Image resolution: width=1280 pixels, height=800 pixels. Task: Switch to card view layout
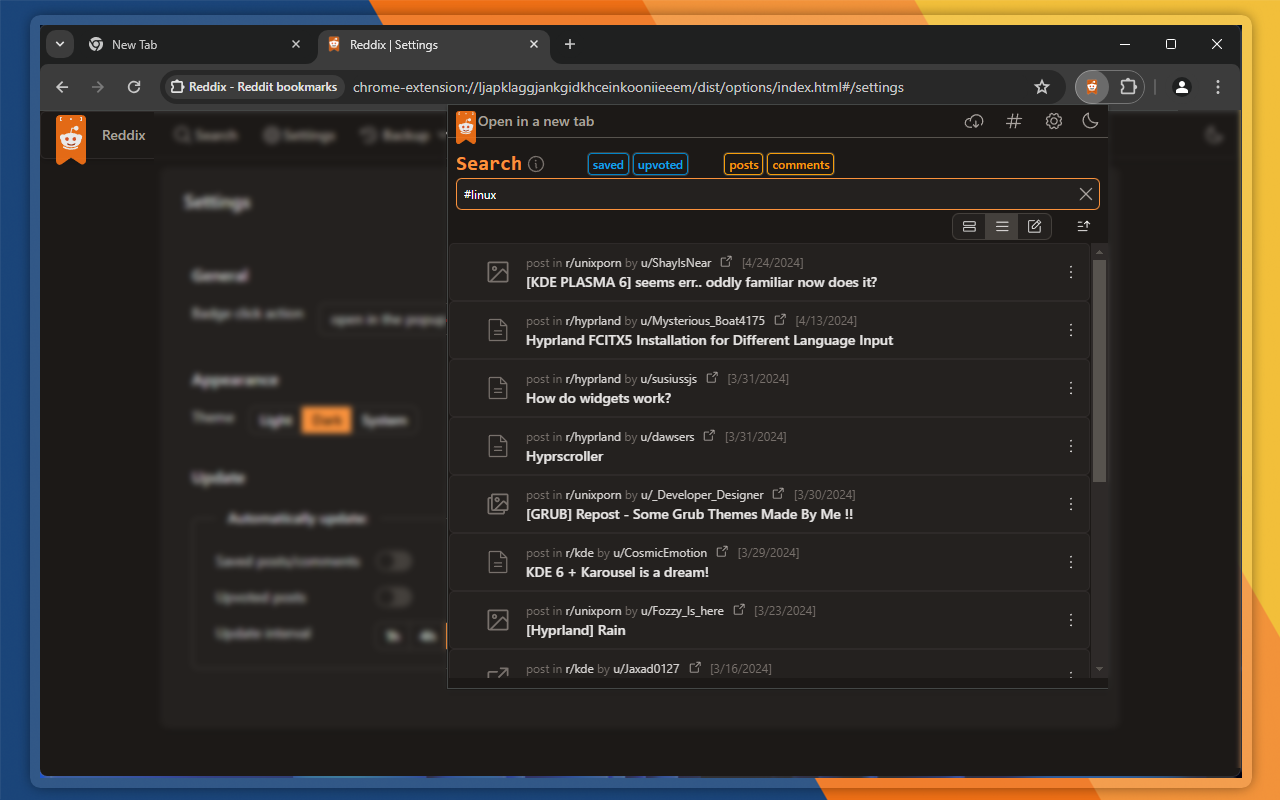tap(968, 226)
